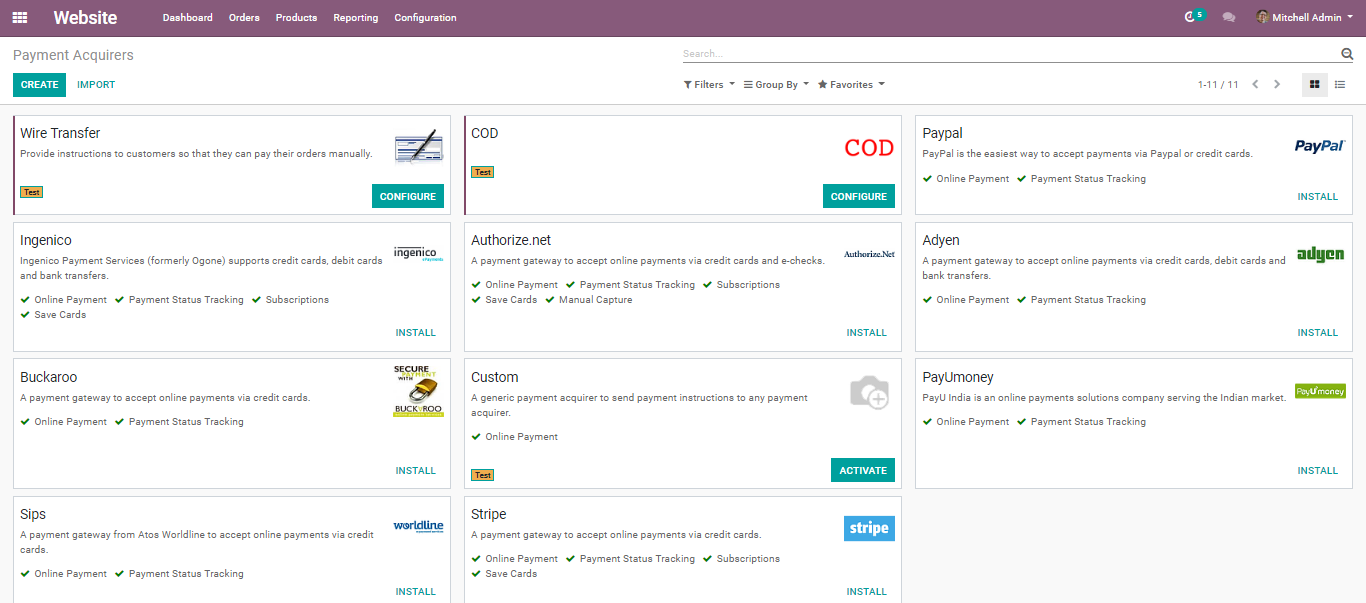
Task: Click Online Payment on Sips card
Action: [70, 574]
